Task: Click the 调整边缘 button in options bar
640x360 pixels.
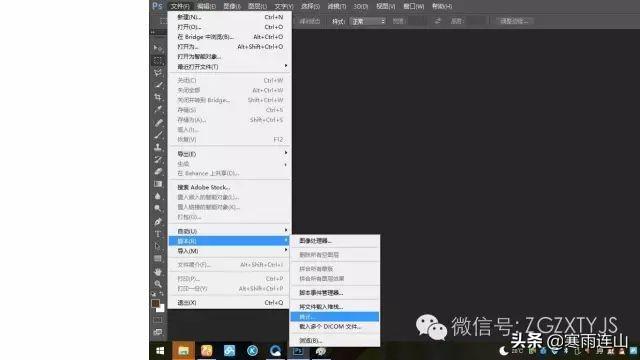Action: tap(514, 21)
